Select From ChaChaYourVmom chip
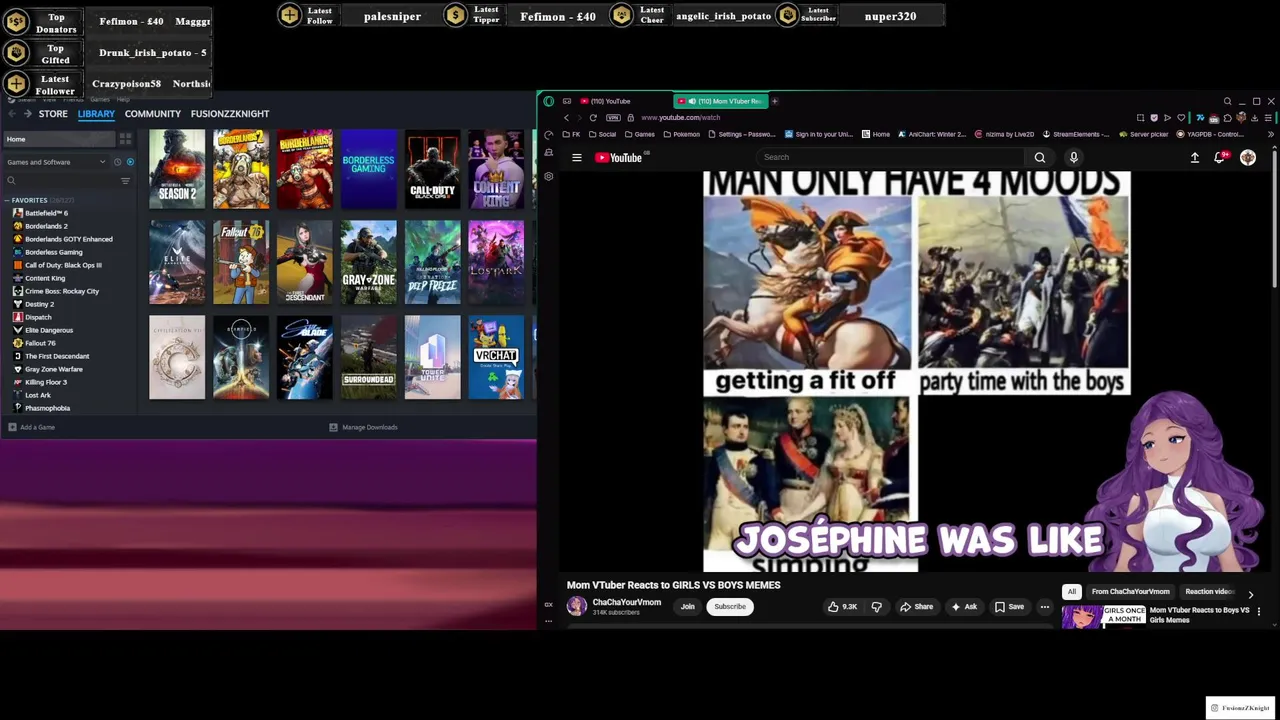Screen dimensions: 1280x720 [1130, 591]
